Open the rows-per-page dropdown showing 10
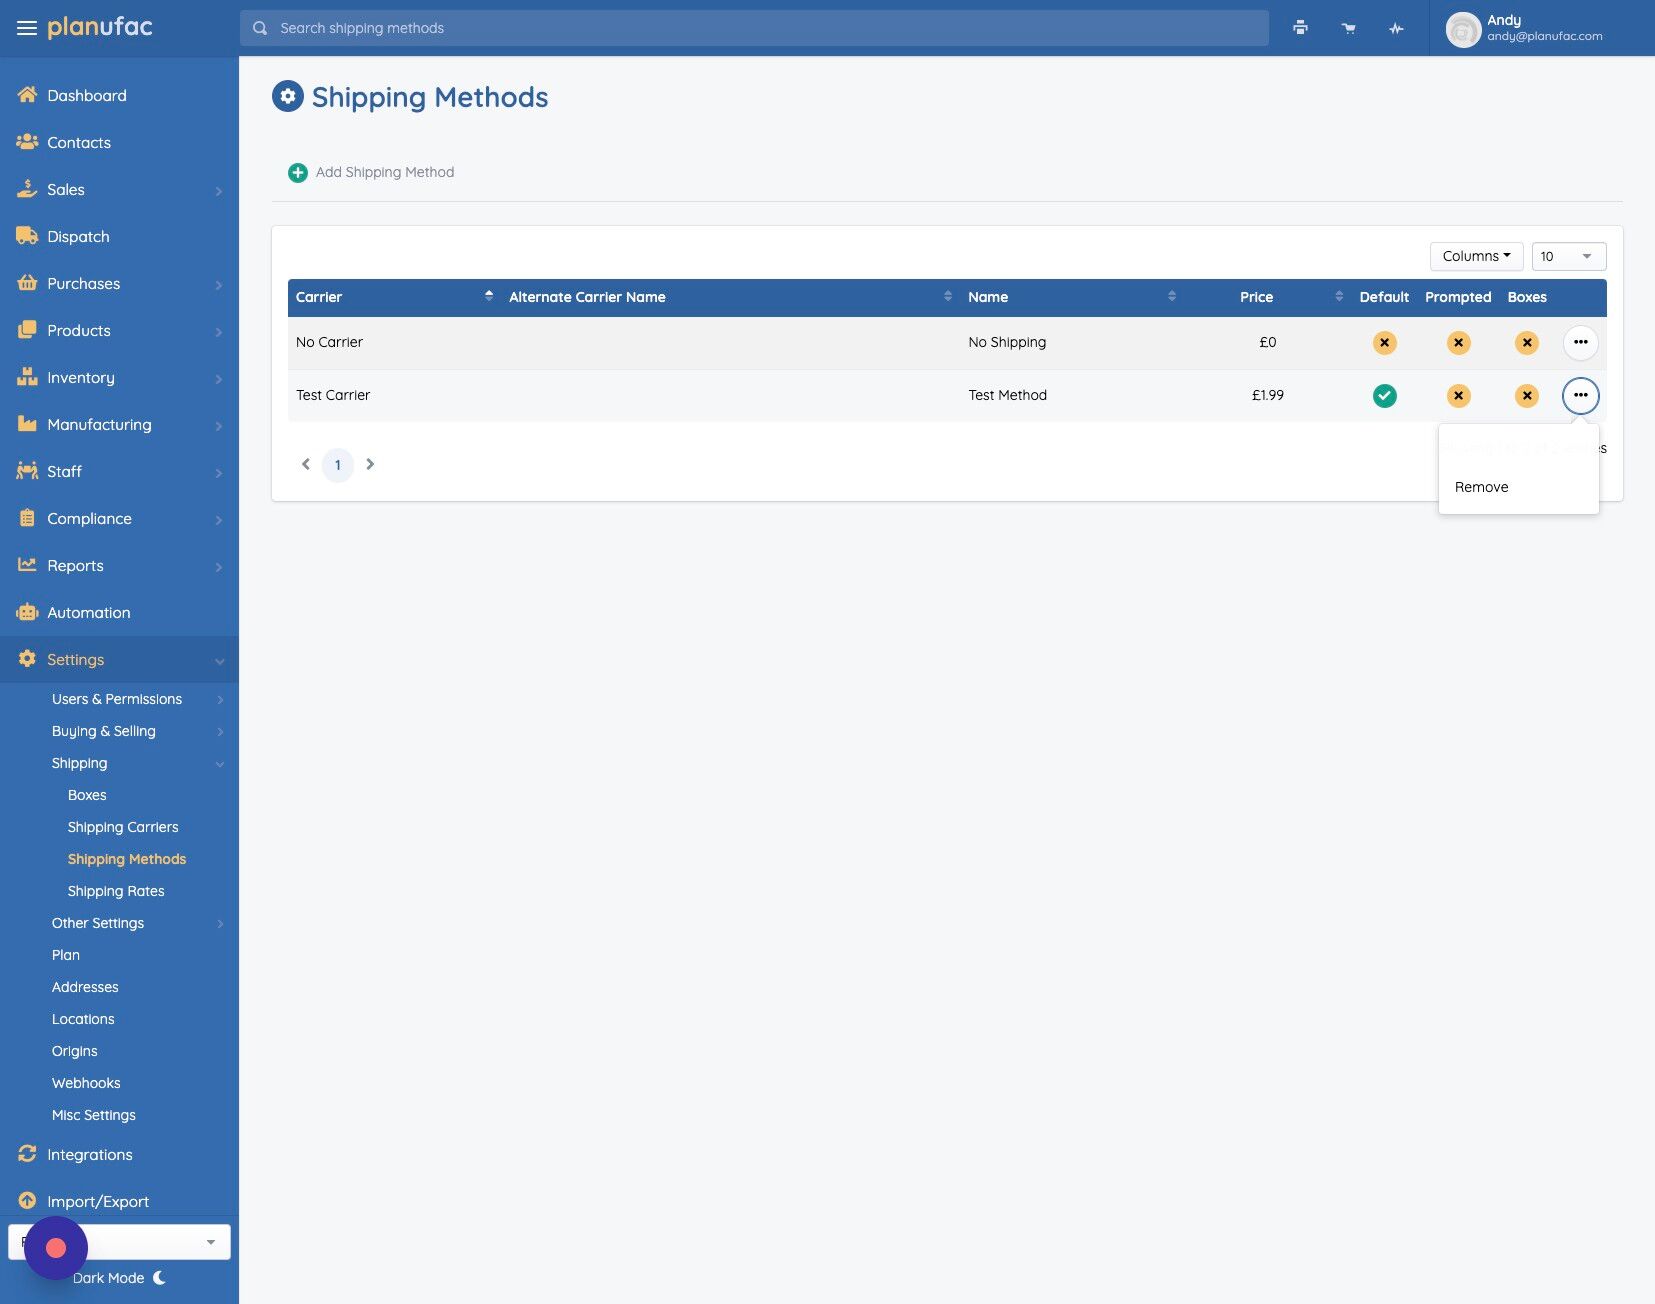1655x1304 pixels. point(1569,256)
